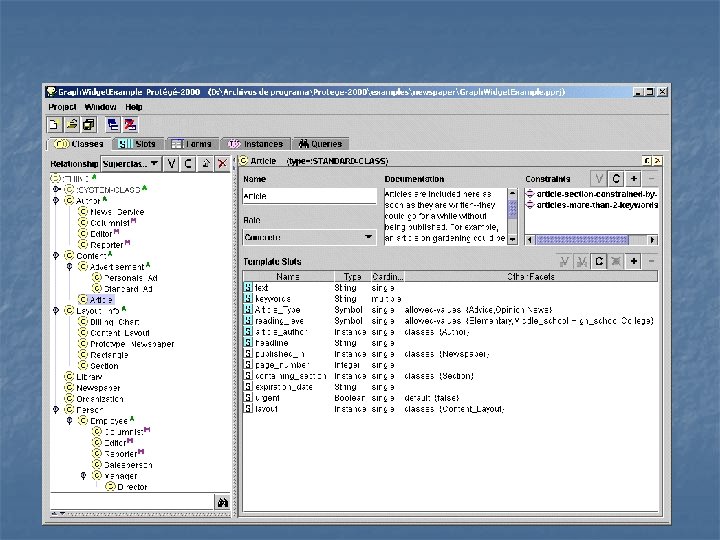Click the Save Project toolbar icon
Screen dimensions: 720x540
[x=88, y=125]
